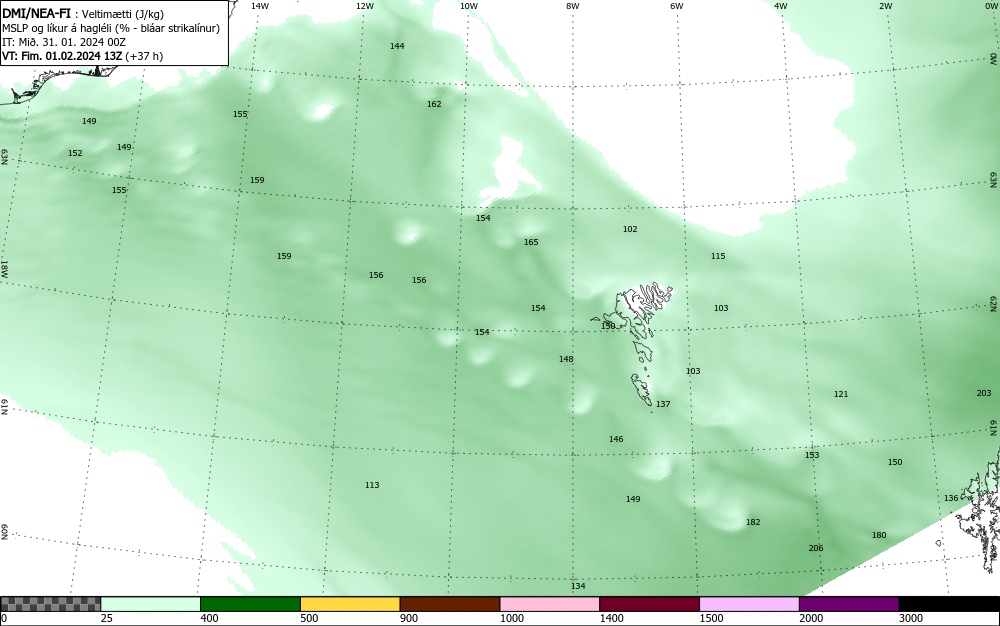1000x626 pixels.
Task: Select the light green 25–400 legend swatch
Action: pos(151,604)
